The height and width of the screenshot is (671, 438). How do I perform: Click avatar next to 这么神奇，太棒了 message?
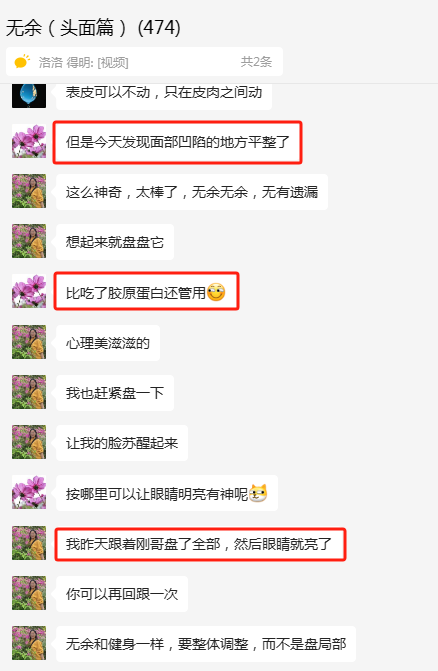click(29, 191)
